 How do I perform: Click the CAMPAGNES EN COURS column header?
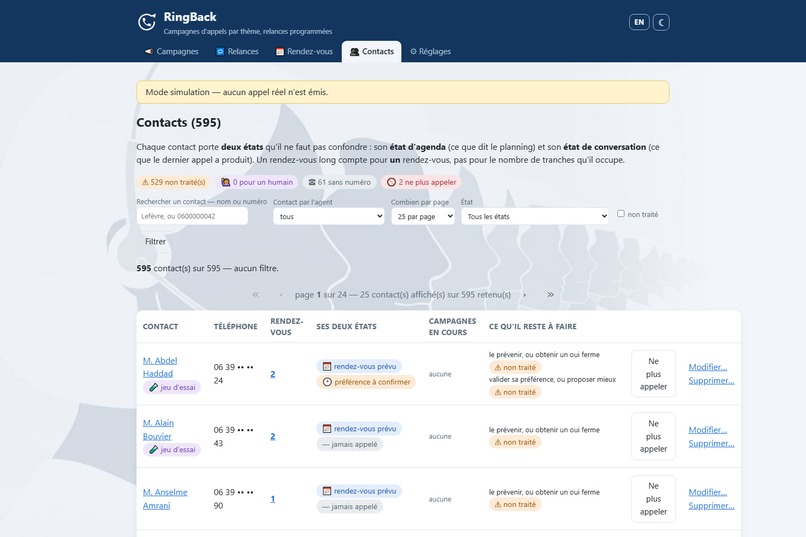pyautogui.click(x=452, y=327)
